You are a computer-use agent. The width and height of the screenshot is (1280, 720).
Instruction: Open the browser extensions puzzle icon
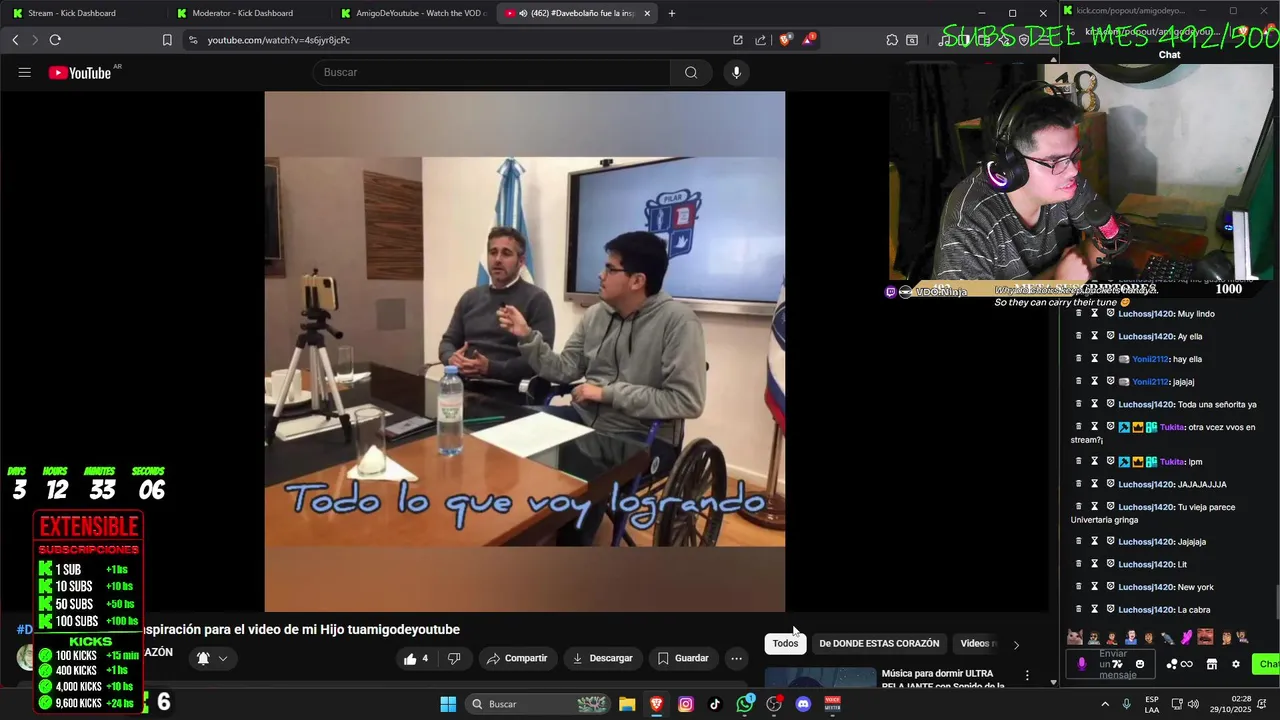point(892,40)
